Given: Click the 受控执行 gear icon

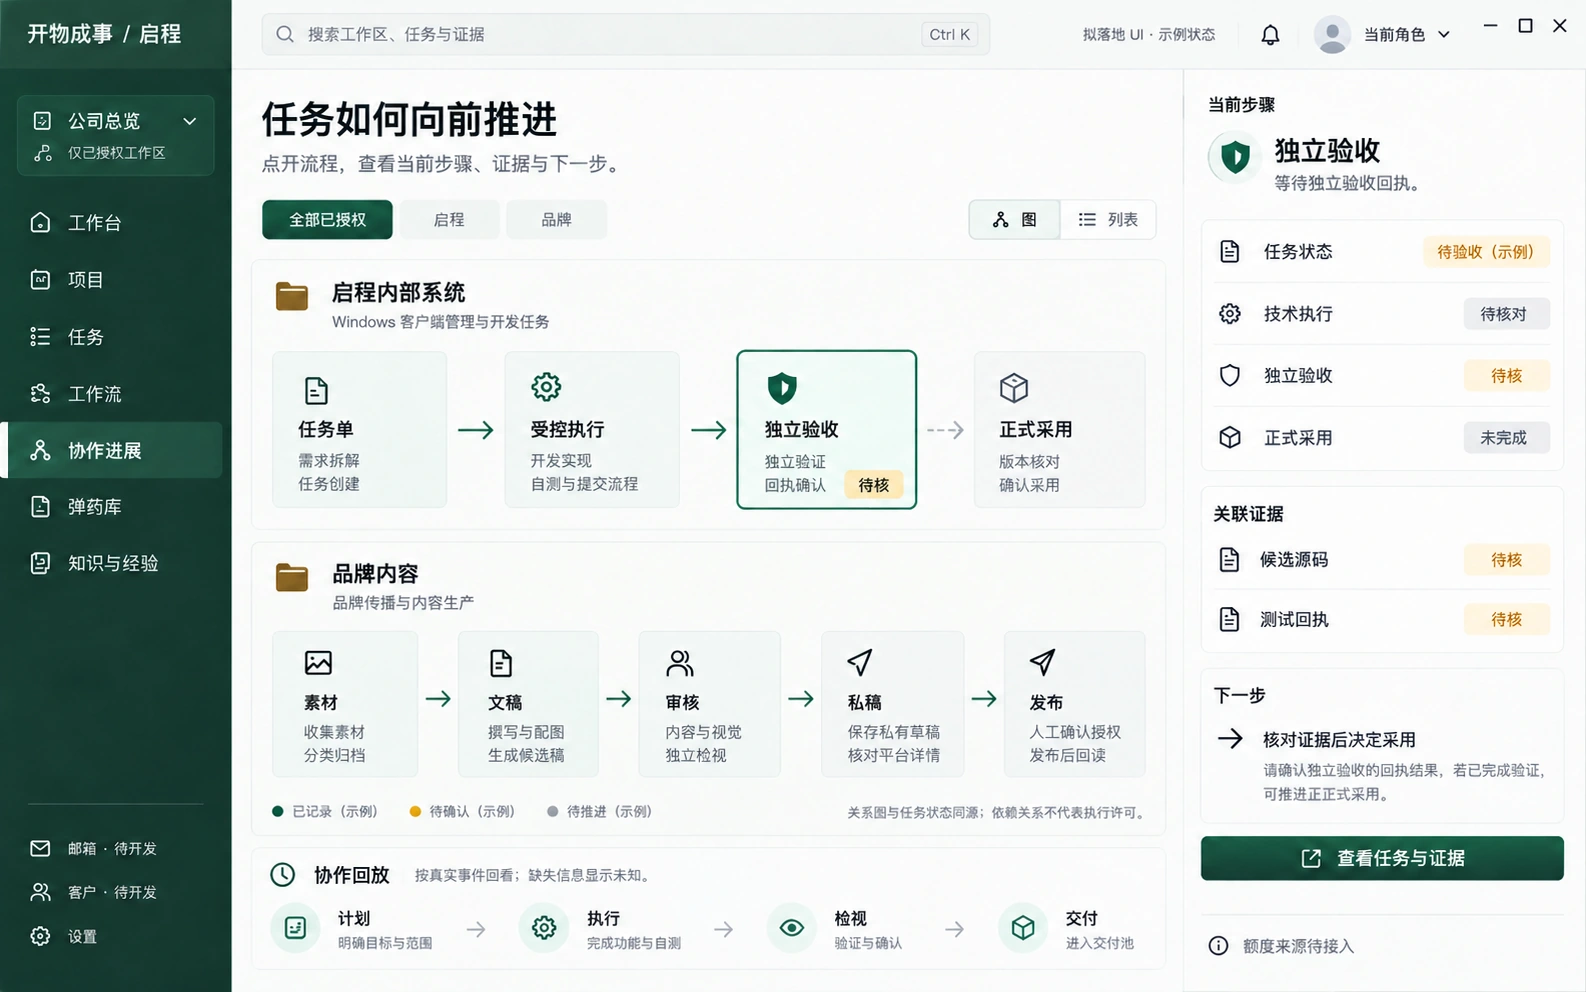Looking at the screenshot, I should click(x=546, y=387).
